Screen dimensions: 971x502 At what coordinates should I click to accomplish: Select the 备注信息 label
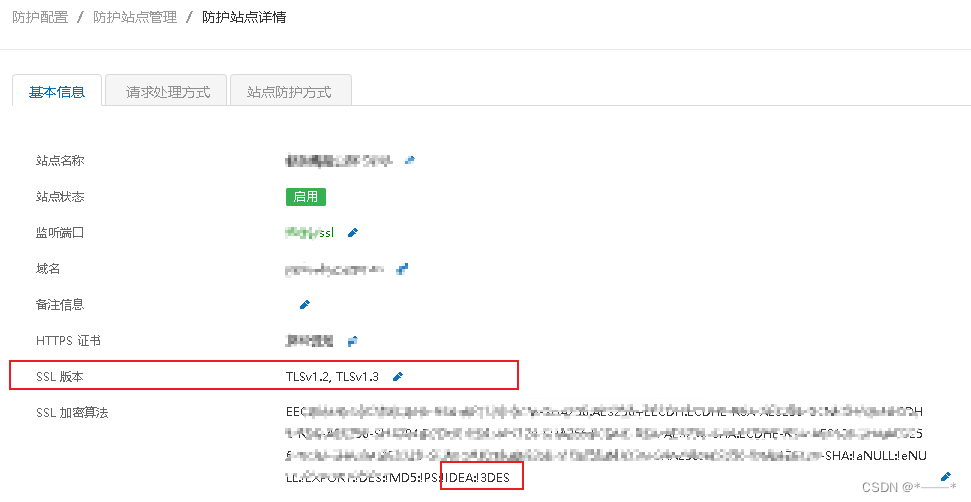coord(60,305)
